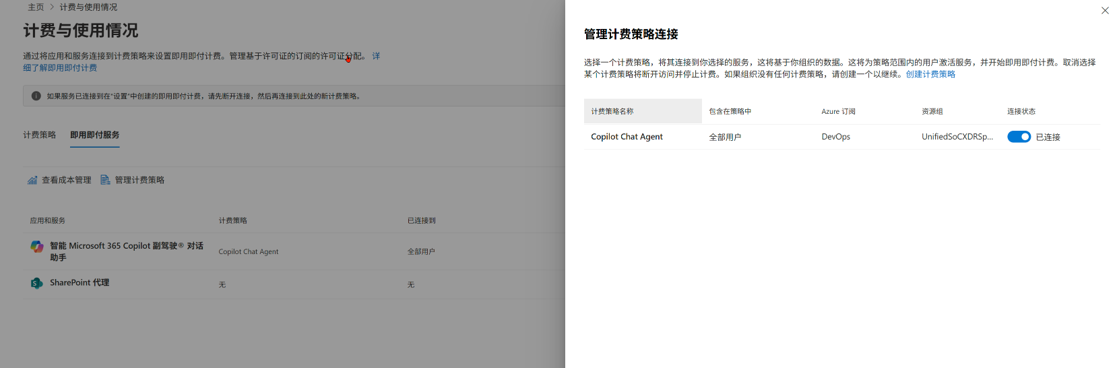Click 全部用户 in the background table
The image size is (1117, 368).
click(421, 251)
